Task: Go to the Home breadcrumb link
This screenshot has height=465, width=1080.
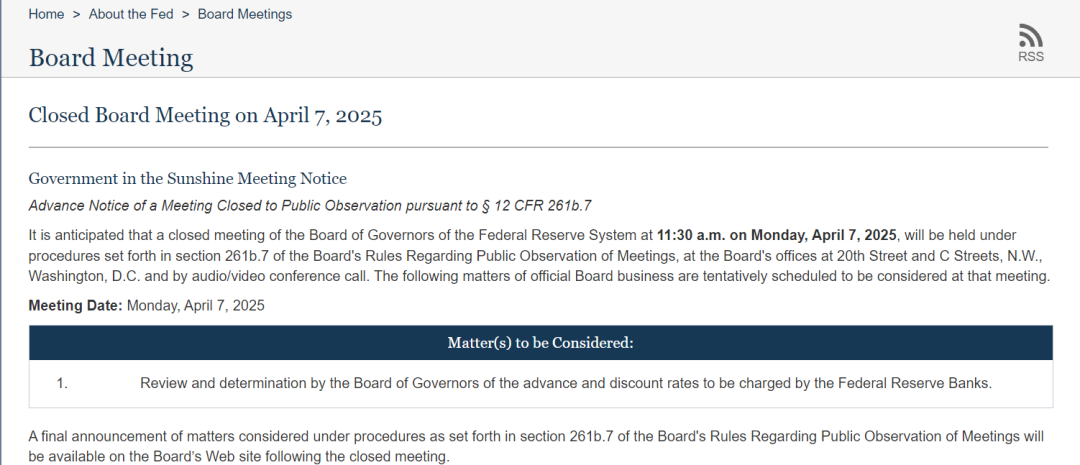Action: pos(46,14)
